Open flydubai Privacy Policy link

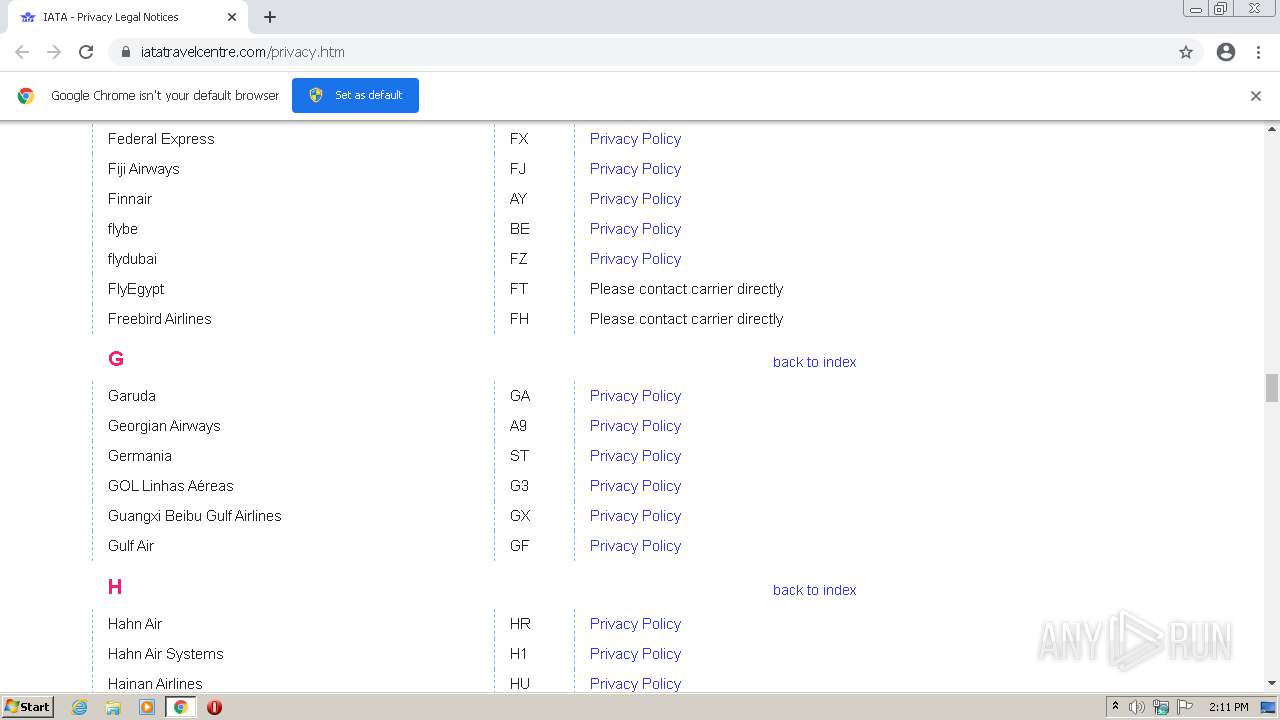point(635,259)
